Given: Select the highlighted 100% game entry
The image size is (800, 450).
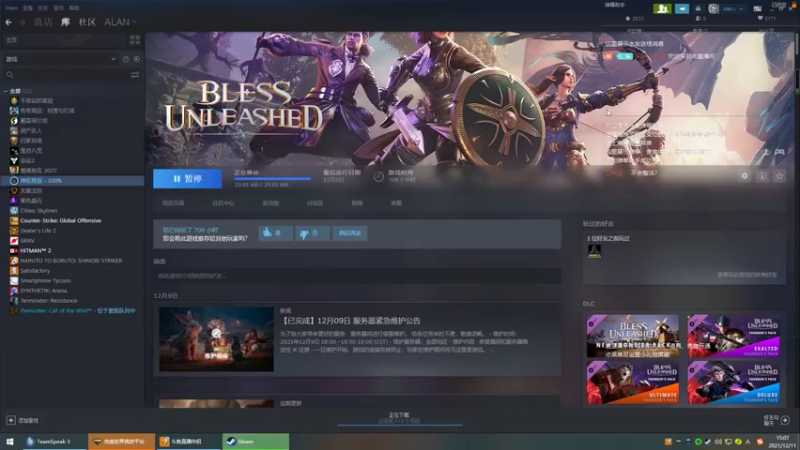Looking at the screenshot, I should [72, 181].
